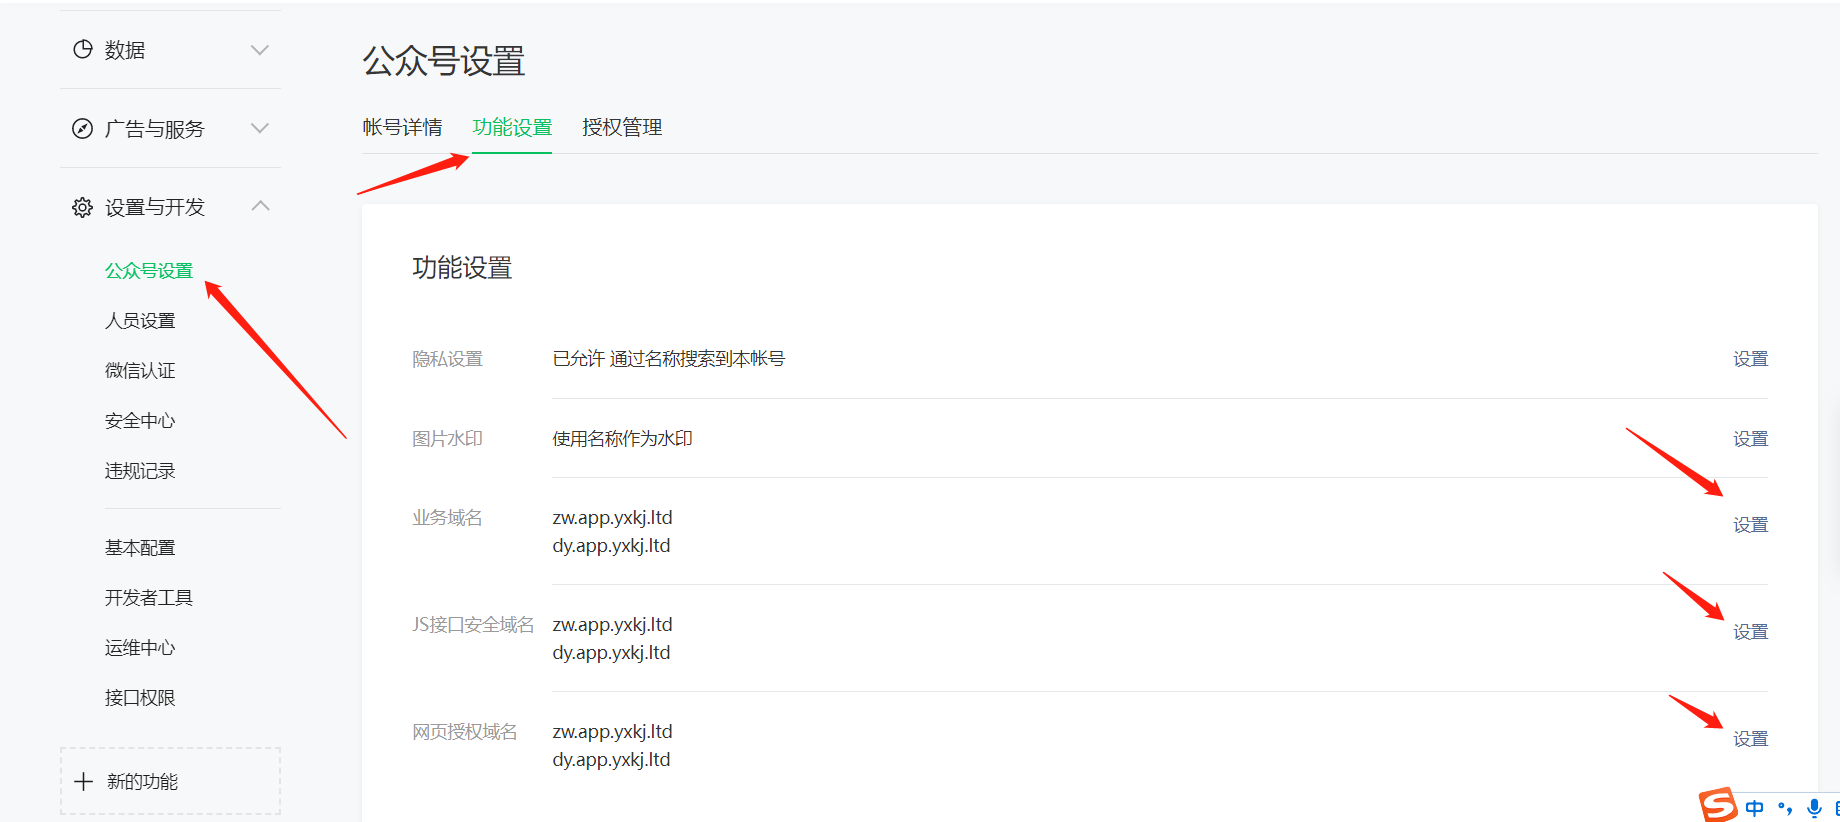Click the 网页授权域名 row label
This screenshot has height=822, width=1840.
tap(465, 731)
